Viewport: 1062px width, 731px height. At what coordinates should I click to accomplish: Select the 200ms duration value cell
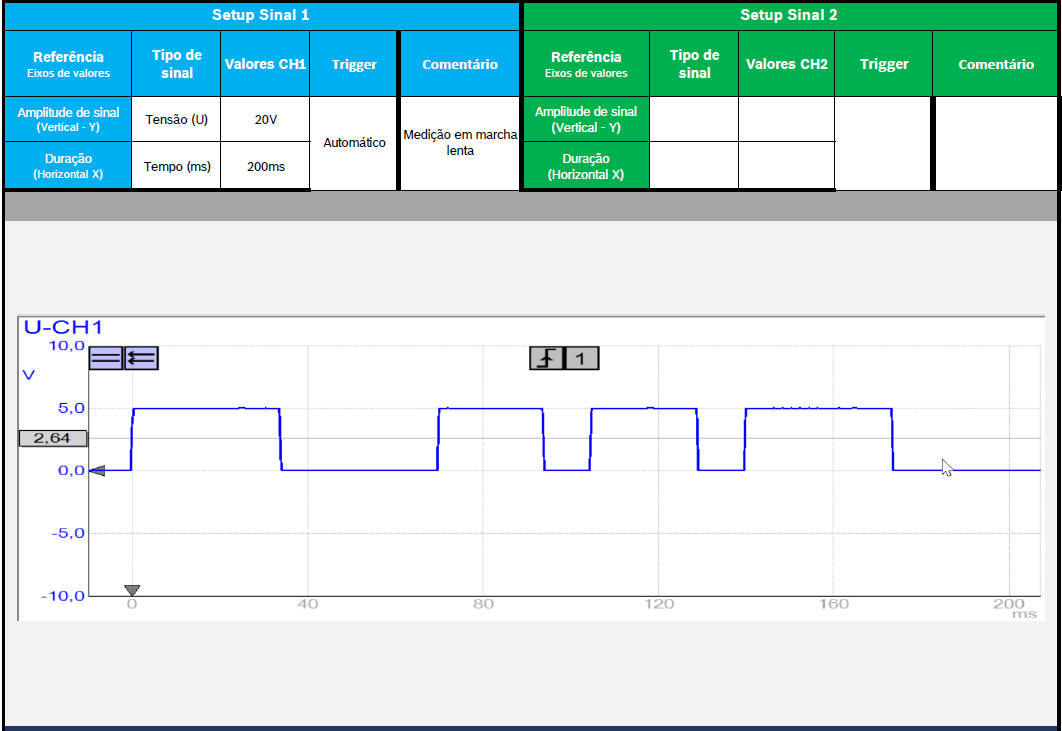click(x=265, y=167)
